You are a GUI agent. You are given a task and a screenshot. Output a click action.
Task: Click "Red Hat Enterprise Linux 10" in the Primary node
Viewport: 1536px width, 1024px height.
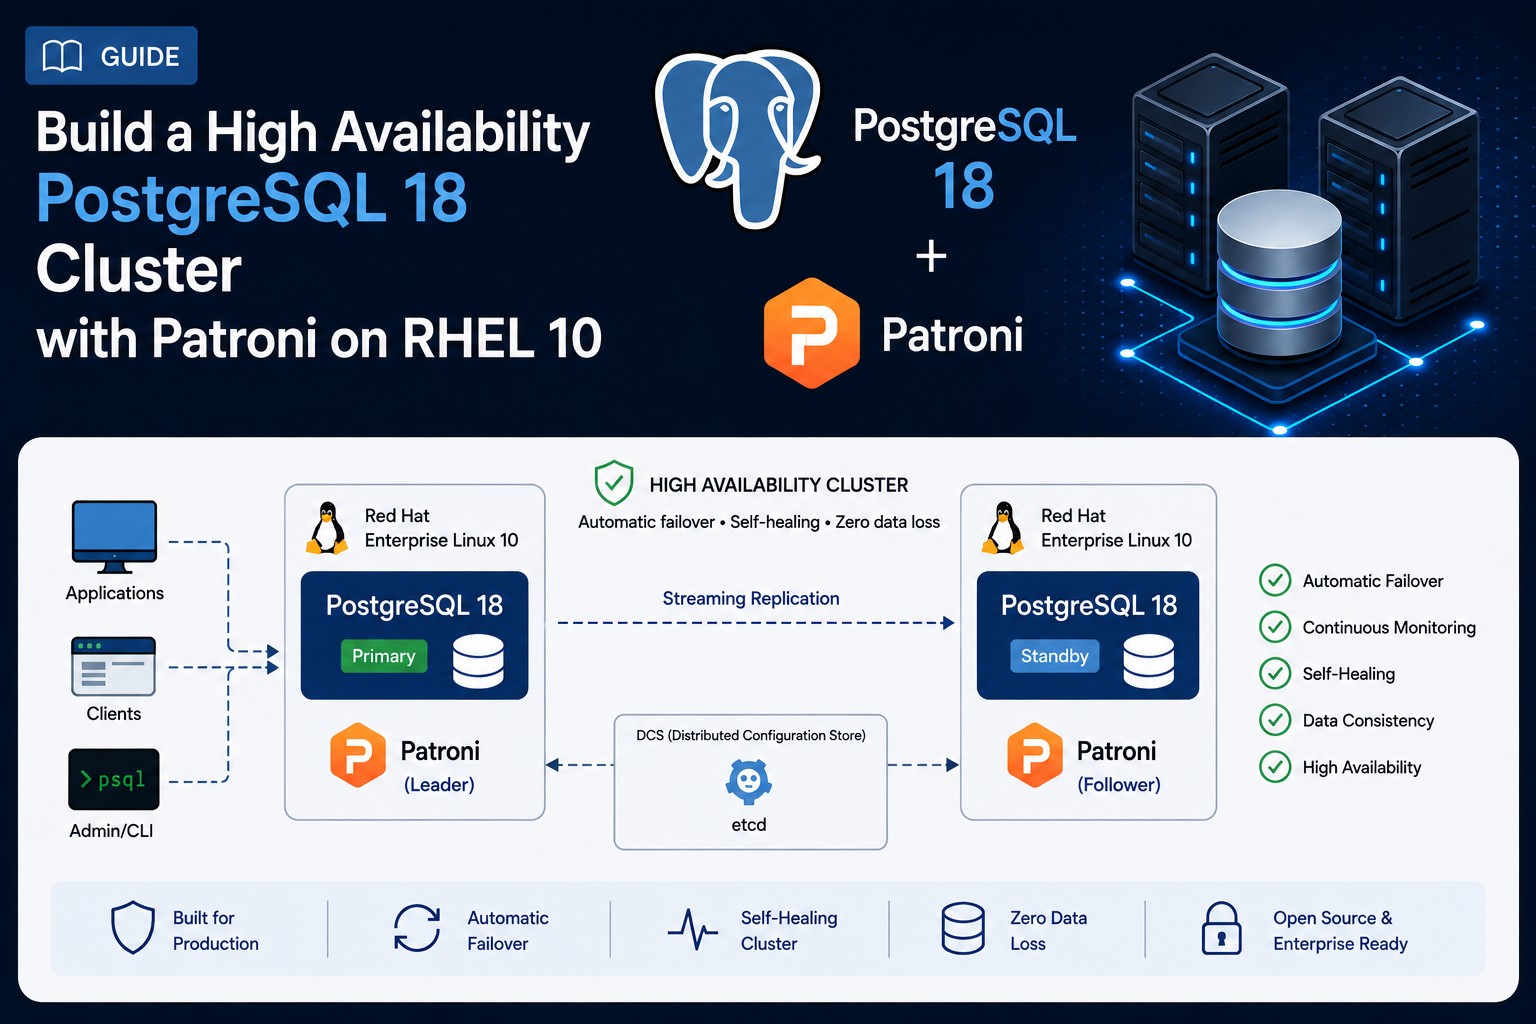pyautogui.click(x=441, y=528)
